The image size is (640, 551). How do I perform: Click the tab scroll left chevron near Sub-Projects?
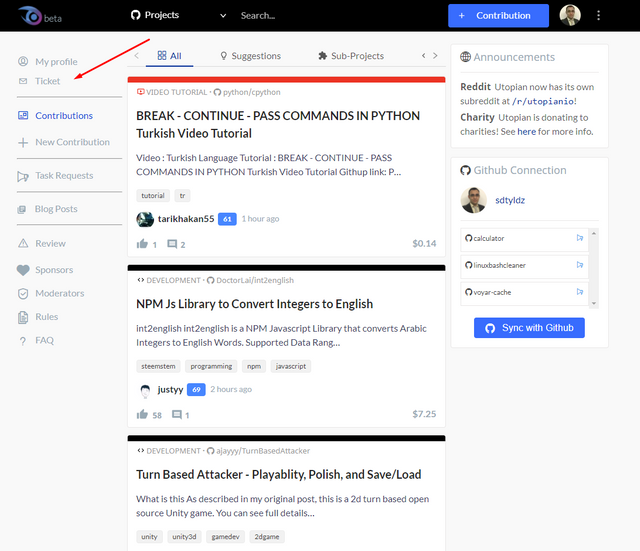[x=424, y=56]
